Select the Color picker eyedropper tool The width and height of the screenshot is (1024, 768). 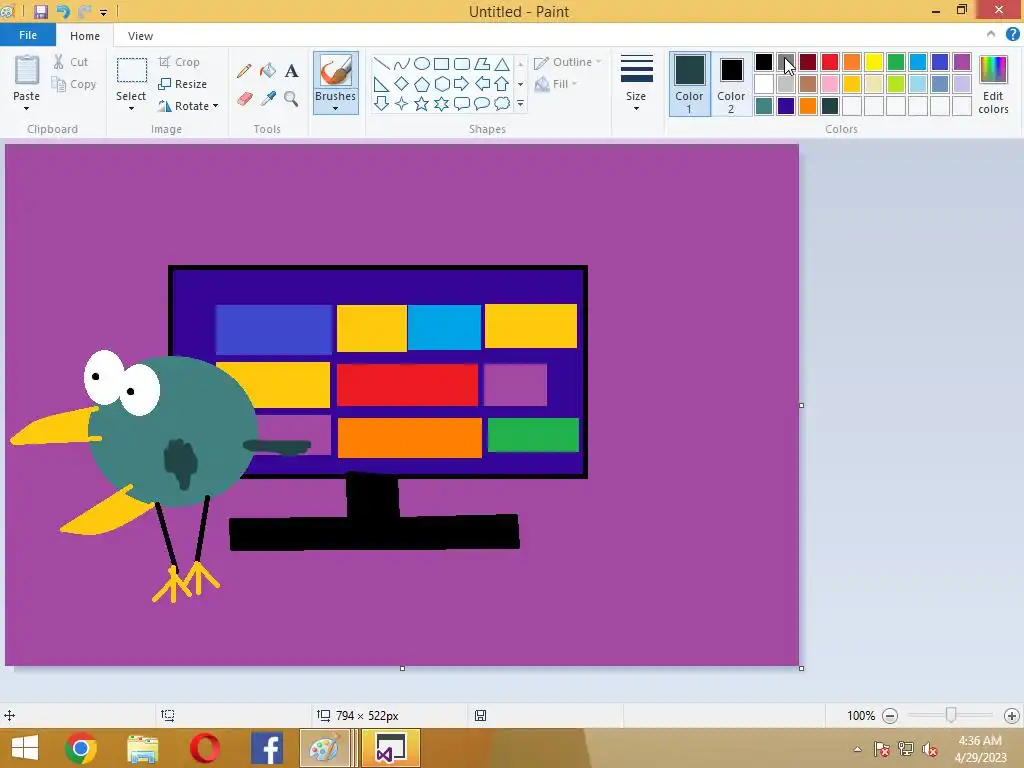(x=268, y=99)
